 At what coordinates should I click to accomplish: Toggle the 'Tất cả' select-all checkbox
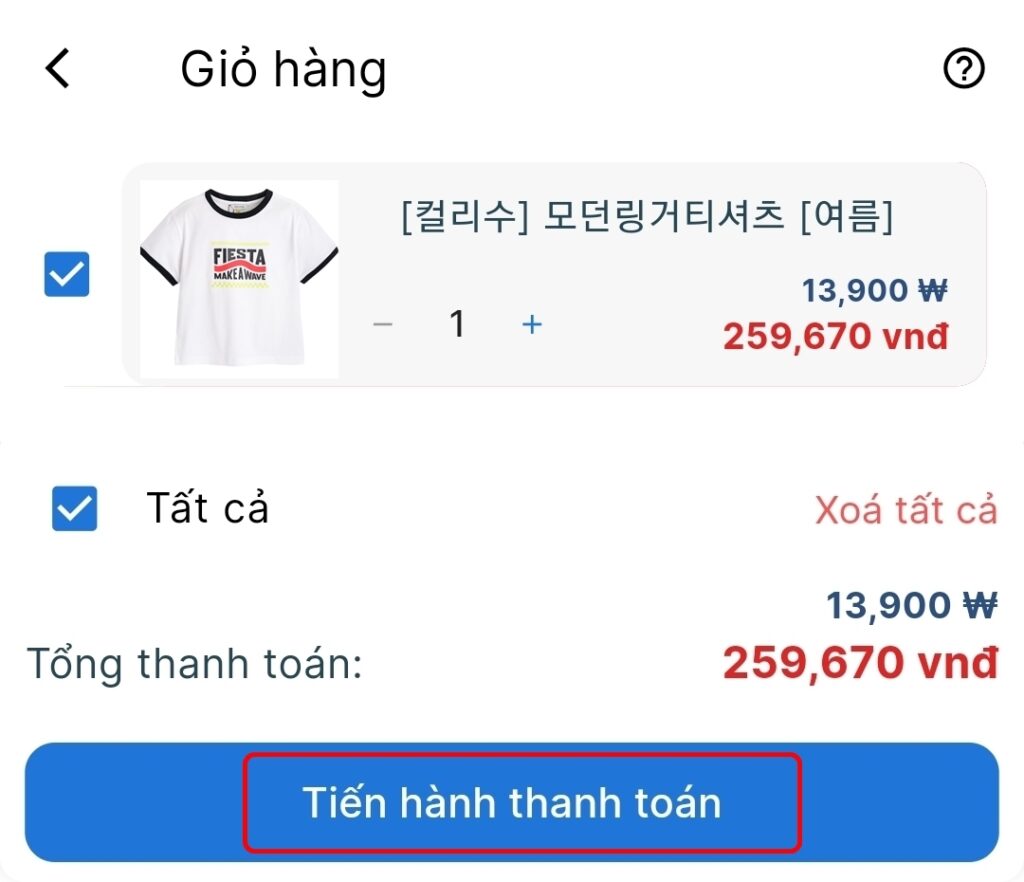pos(74,508)
